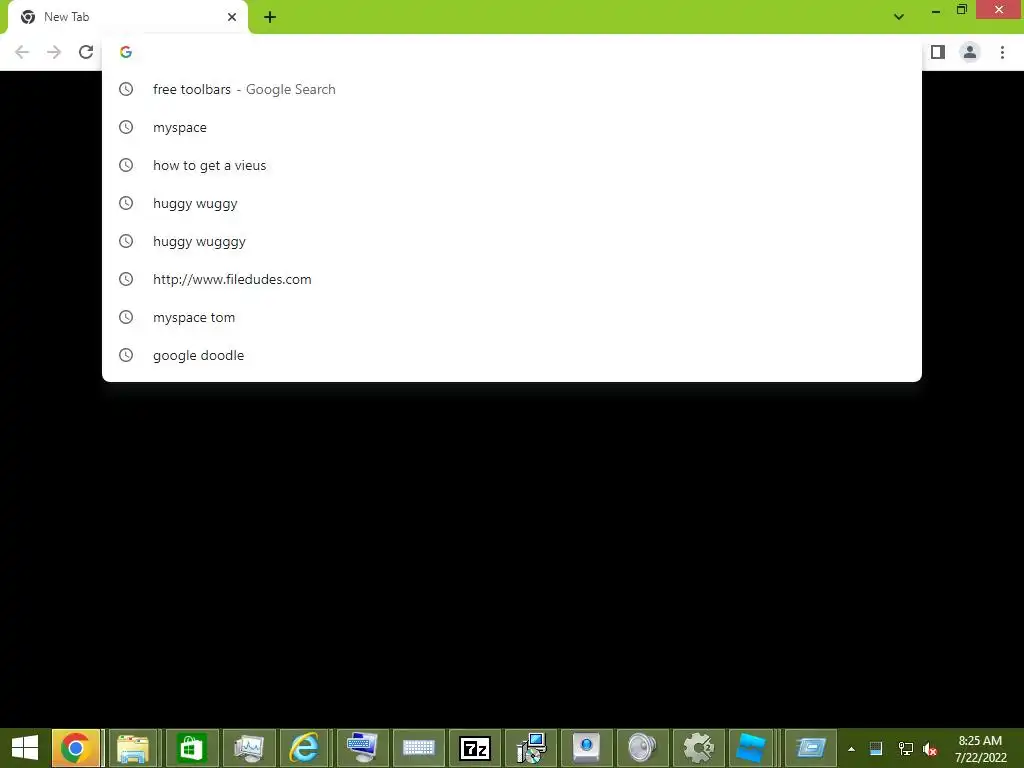This screenshot has width=1024, height=768.
Task: Choose the 'huggy wuggy' suggestion
Action: [x=512, y=203]
